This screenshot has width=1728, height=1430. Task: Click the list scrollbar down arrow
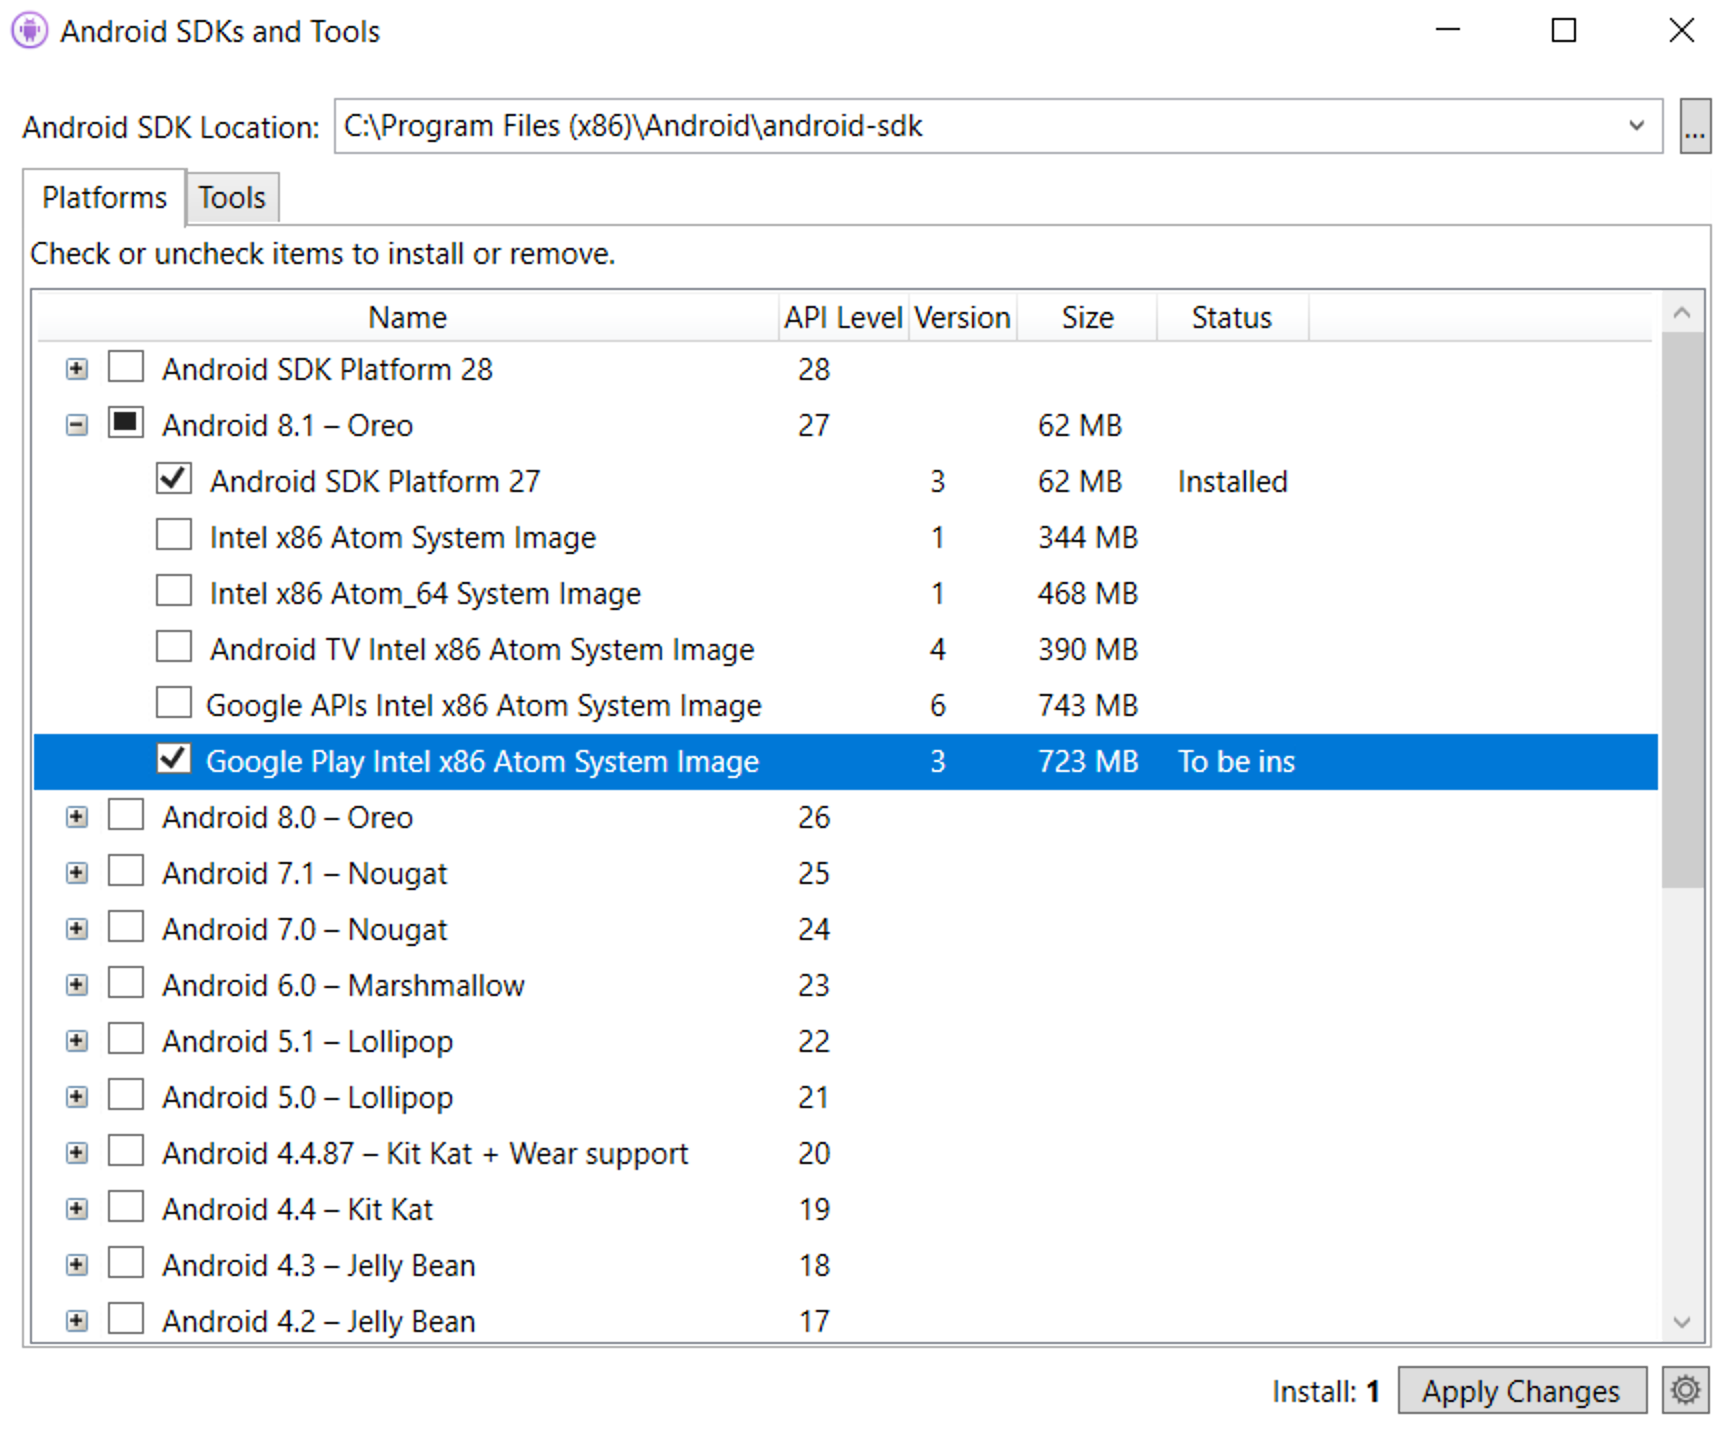point(1682,1321)
